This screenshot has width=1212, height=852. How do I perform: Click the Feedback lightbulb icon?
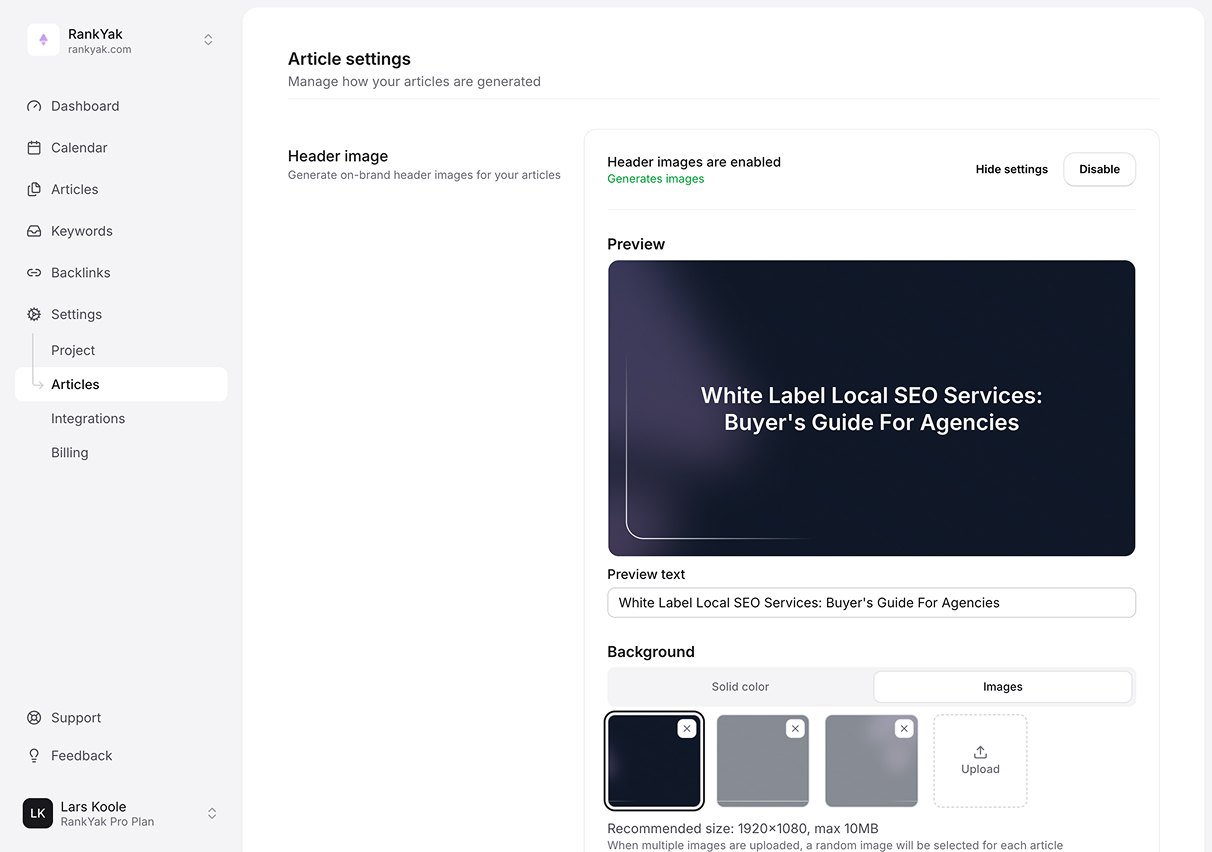(34, 756)
